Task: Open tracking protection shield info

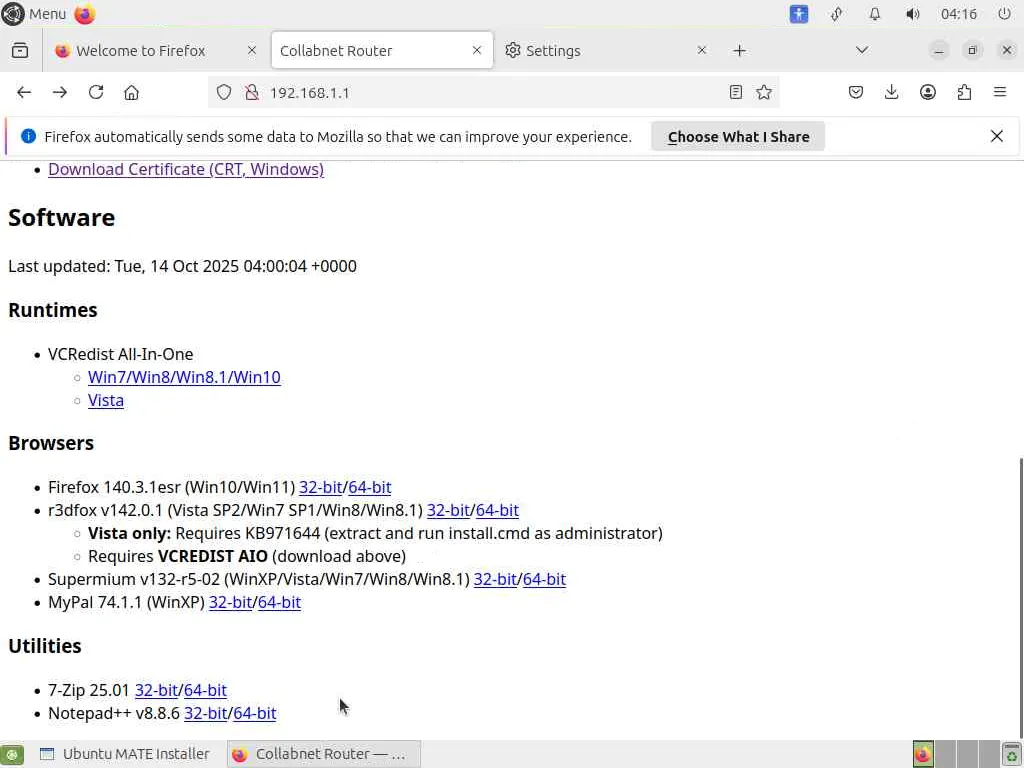Action: [224, 92]
